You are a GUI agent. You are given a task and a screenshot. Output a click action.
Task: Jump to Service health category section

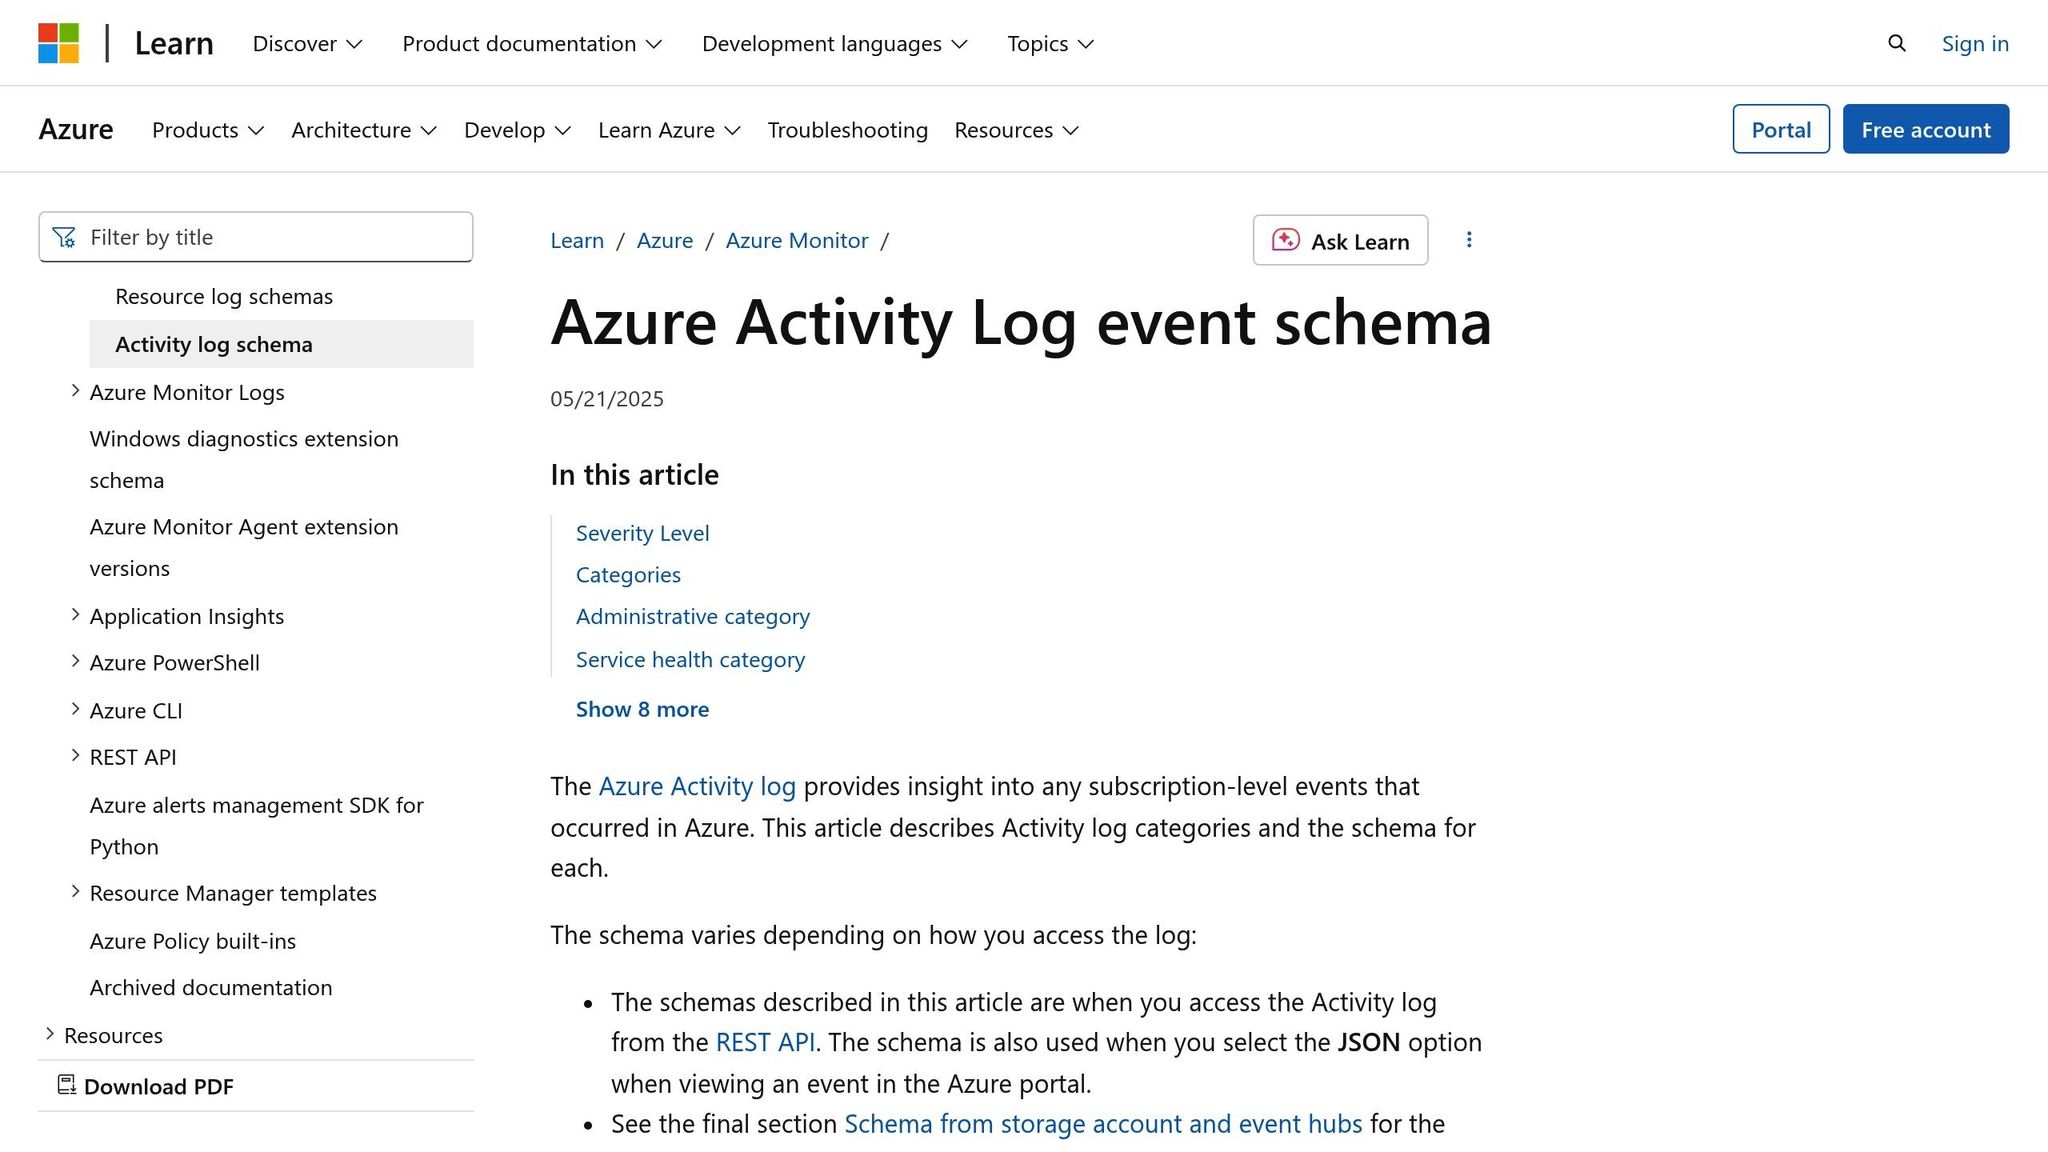pyautogui.click(x=690, y=659)
